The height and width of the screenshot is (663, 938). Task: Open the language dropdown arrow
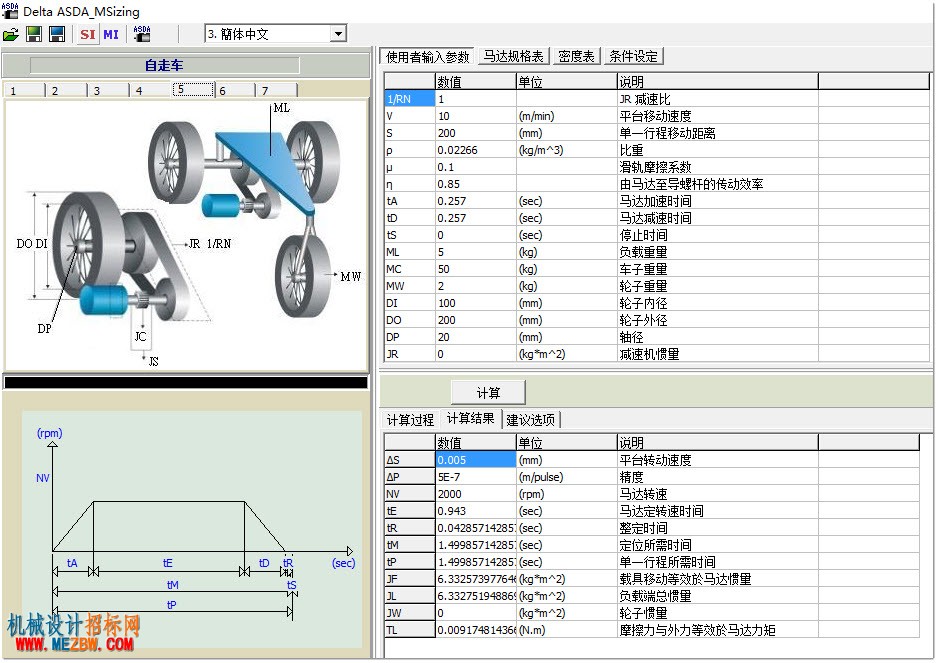click(x=339, y=34)
